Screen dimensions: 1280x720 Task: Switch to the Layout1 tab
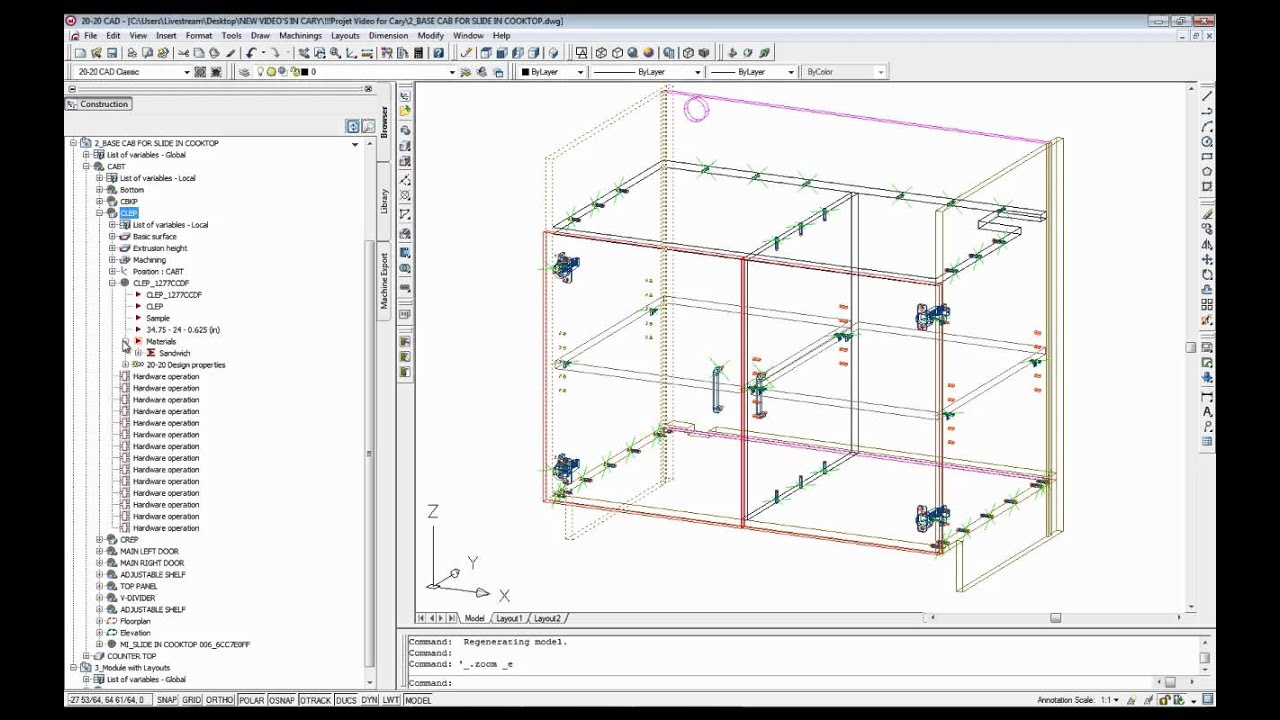508,618
